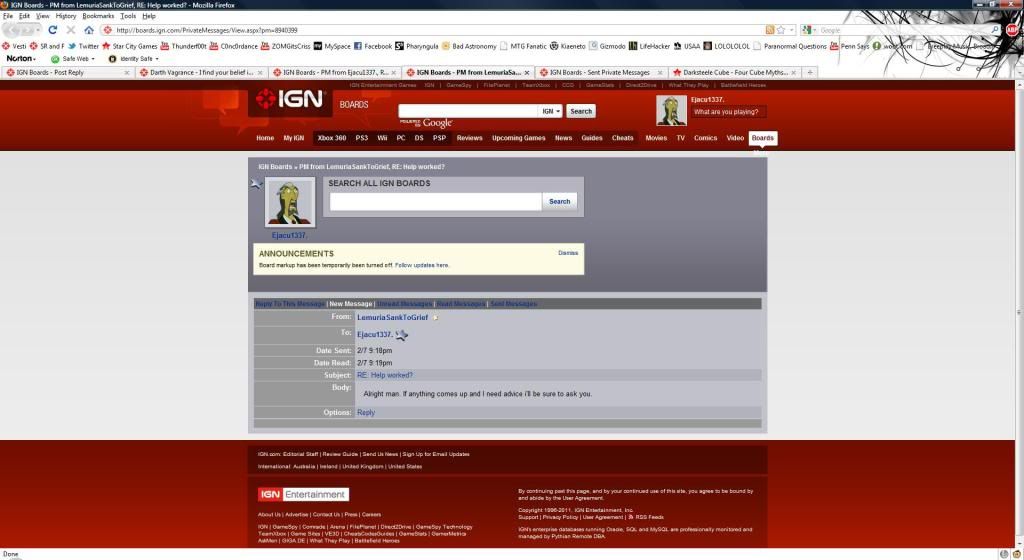
Task: Open the Identity Safe dropdown
Action: (x=134, y=59)
